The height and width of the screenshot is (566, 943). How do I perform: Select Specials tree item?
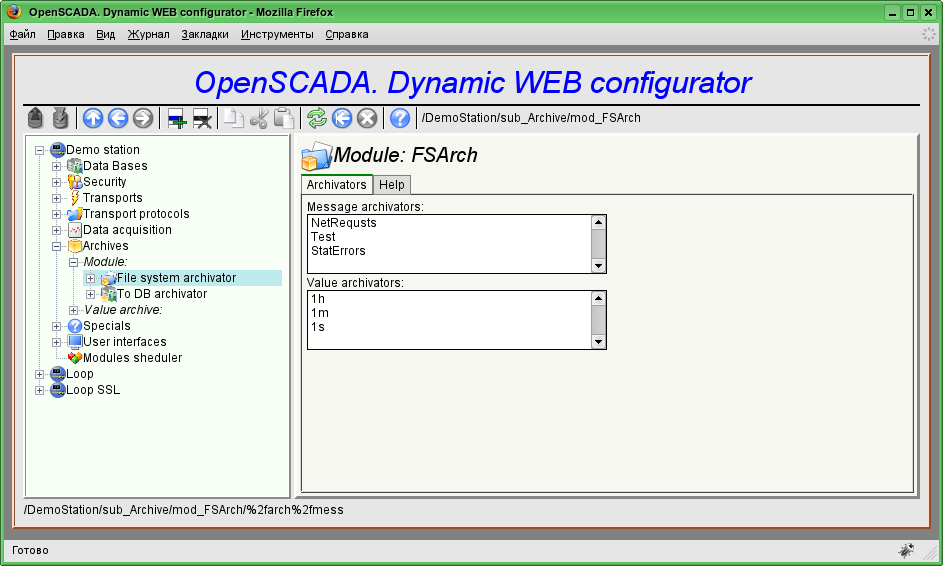[x=106, y=326]
